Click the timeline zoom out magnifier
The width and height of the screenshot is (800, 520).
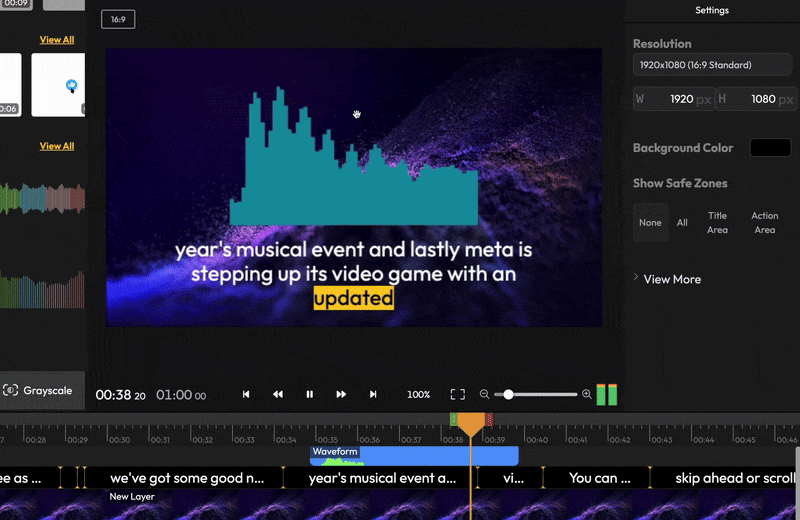click(484, 394)
